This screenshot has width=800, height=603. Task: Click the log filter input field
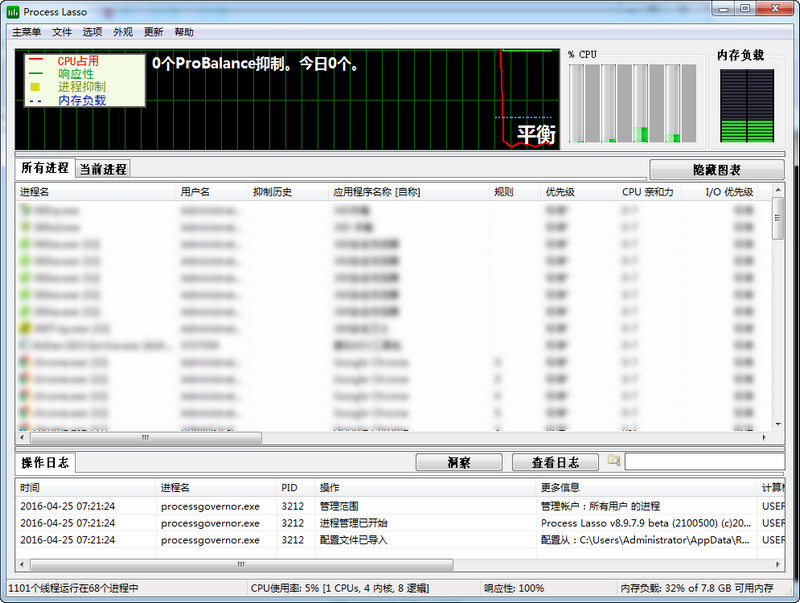click(x=705, y=462)
